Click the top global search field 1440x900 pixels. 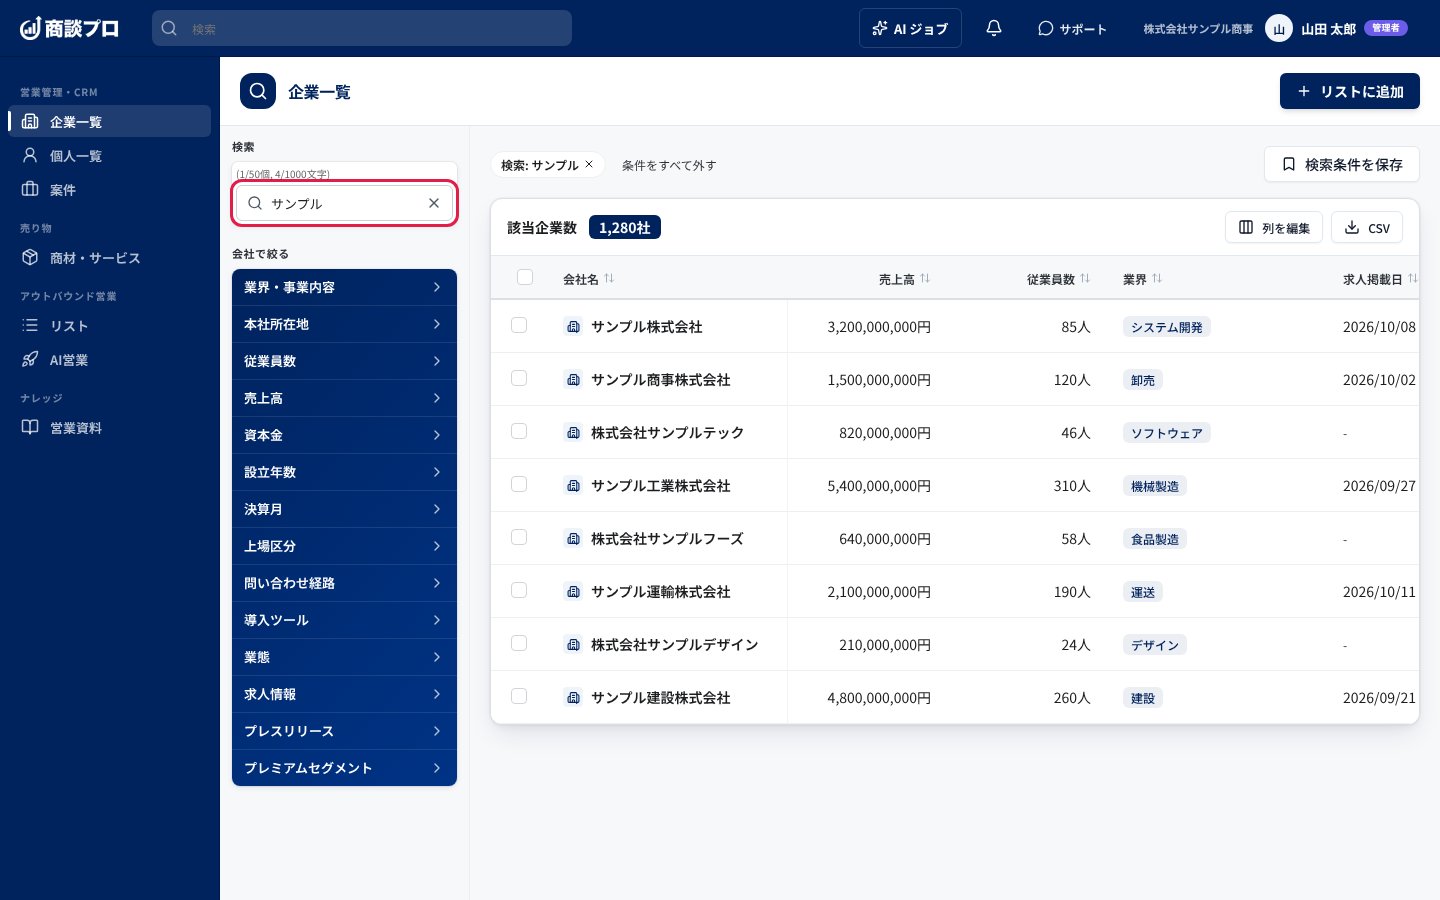[x=362, y=28]
